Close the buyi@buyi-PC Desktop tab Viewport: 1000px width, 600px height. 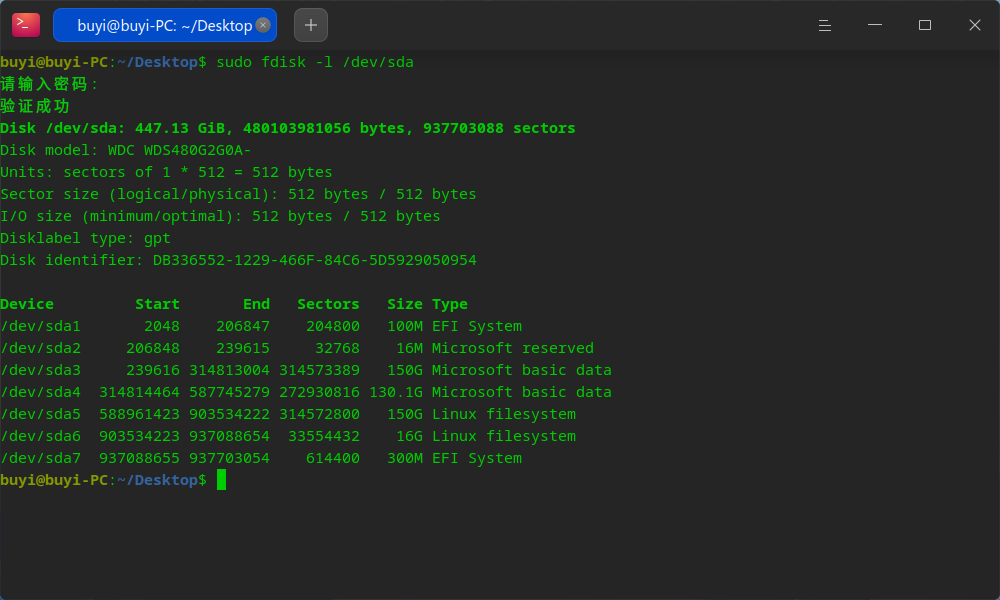point(263,25)
